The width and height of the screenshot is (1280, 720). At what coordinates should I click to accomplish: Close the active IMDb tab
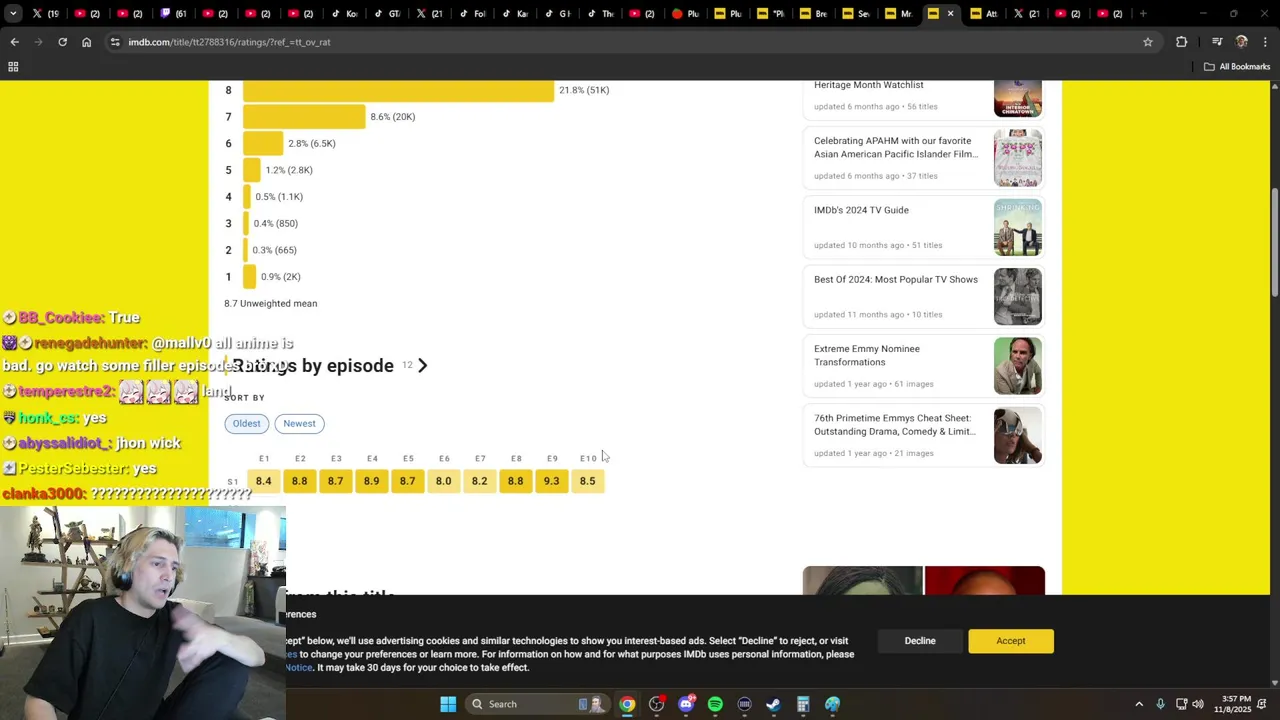click(x=950, y=14)
